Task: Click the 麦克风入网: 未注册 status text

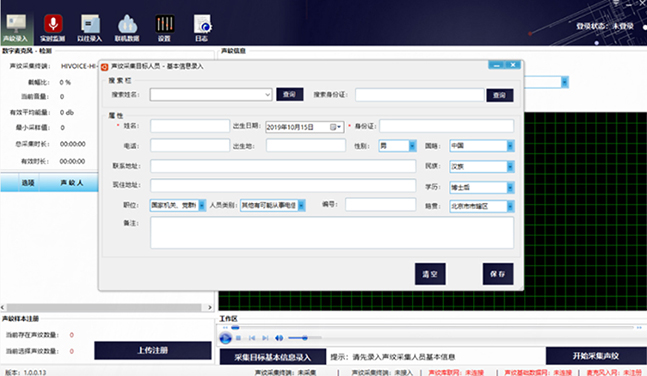Action: pos(614,373)
